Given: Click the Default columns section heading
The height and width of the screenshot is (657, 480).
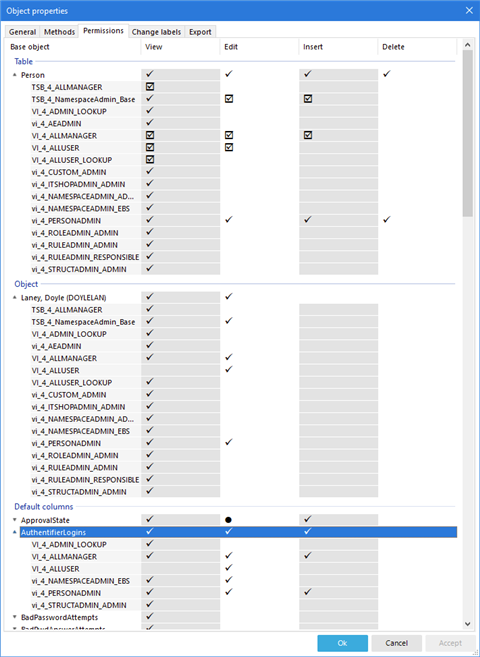Looking at the screenshot, I should click(x=44, y=507).
